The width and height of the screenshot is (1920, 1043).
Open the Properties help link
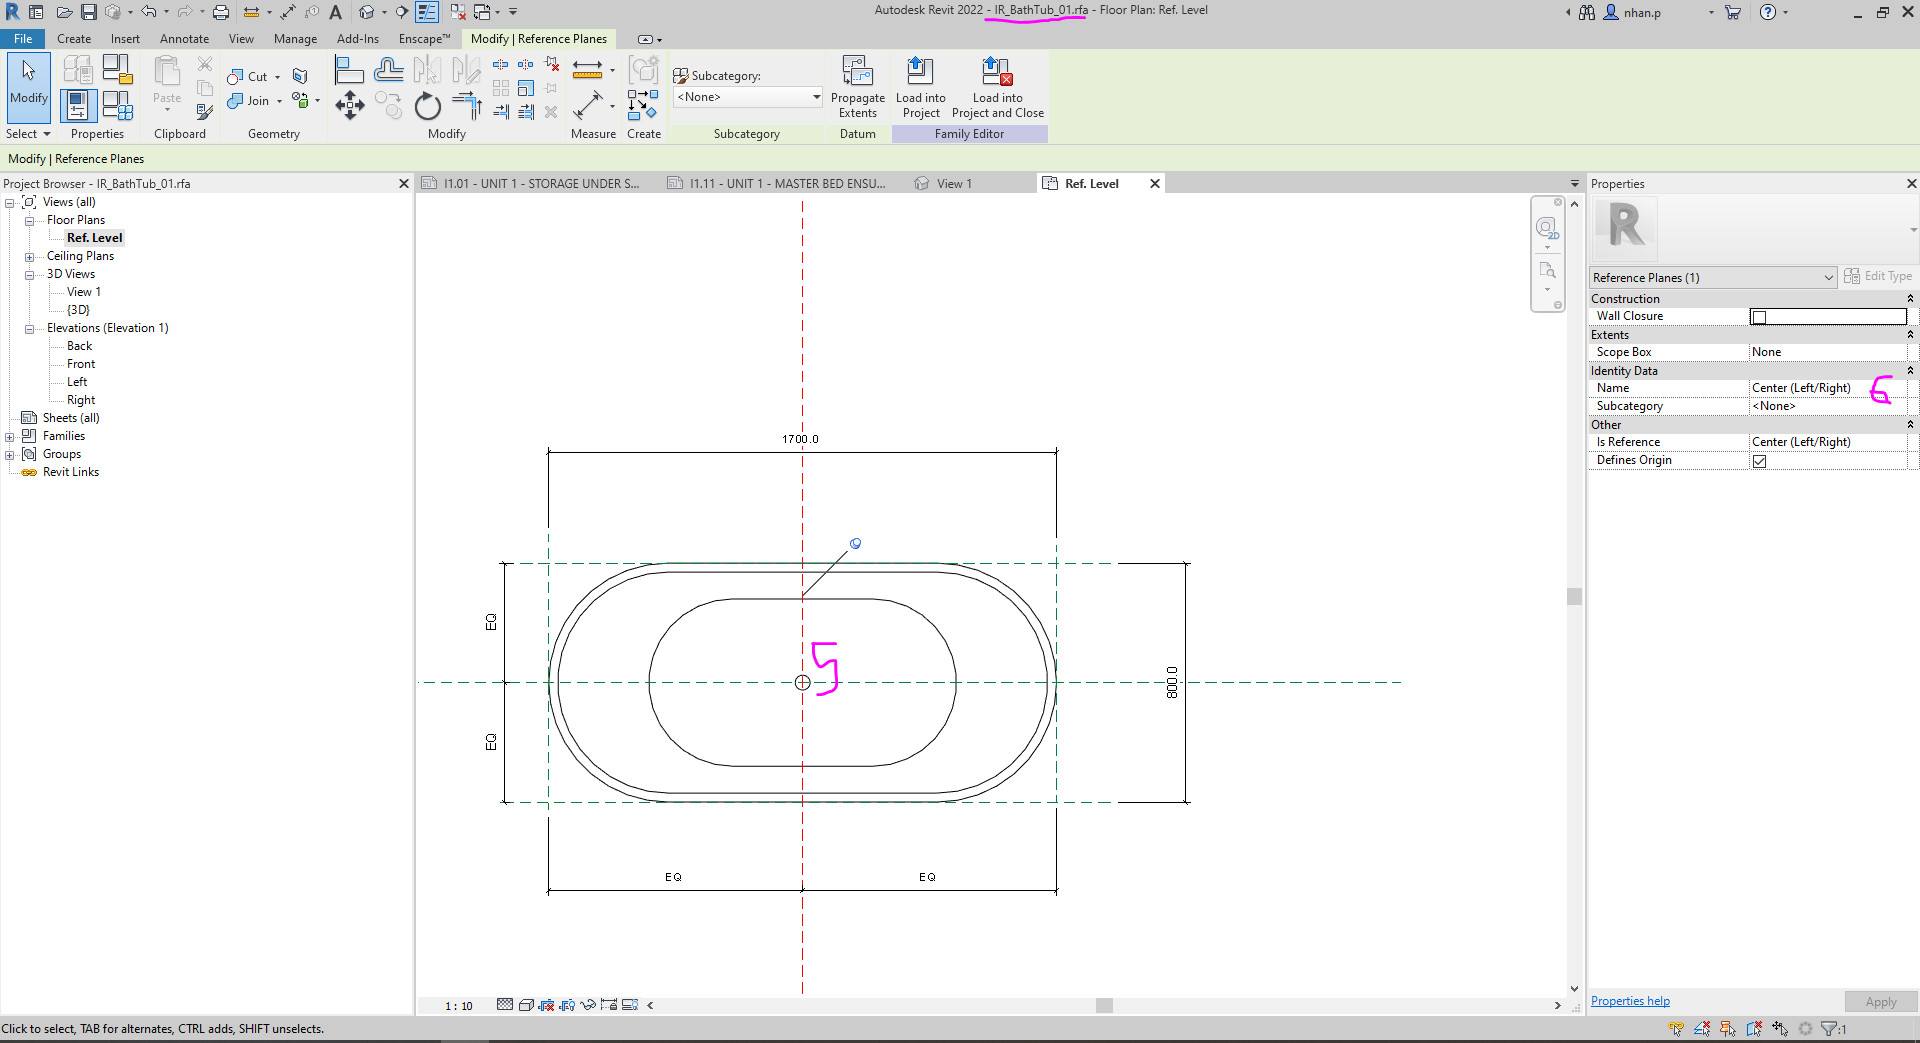[1629, 1000]
